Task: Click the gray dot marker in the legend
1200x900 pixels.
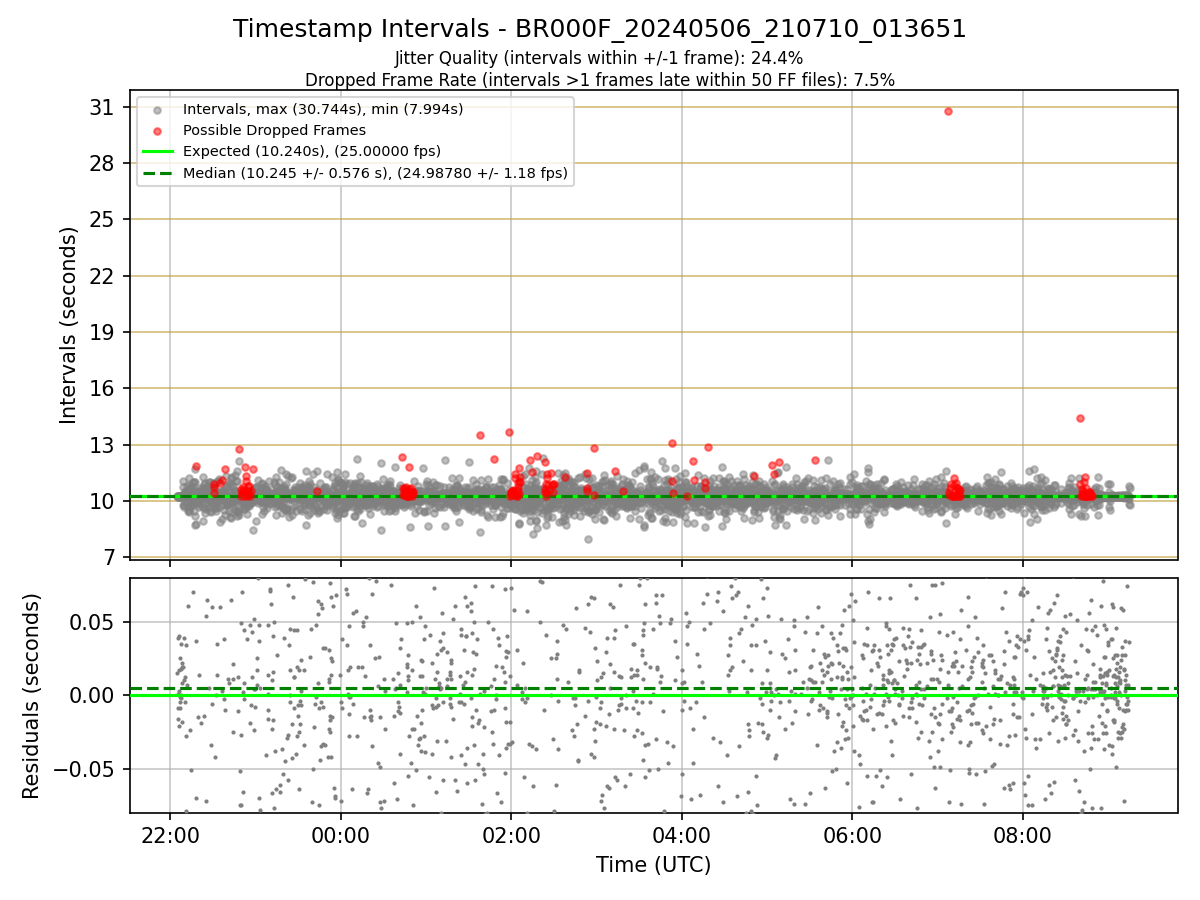Action: click(x=157, y=110)
